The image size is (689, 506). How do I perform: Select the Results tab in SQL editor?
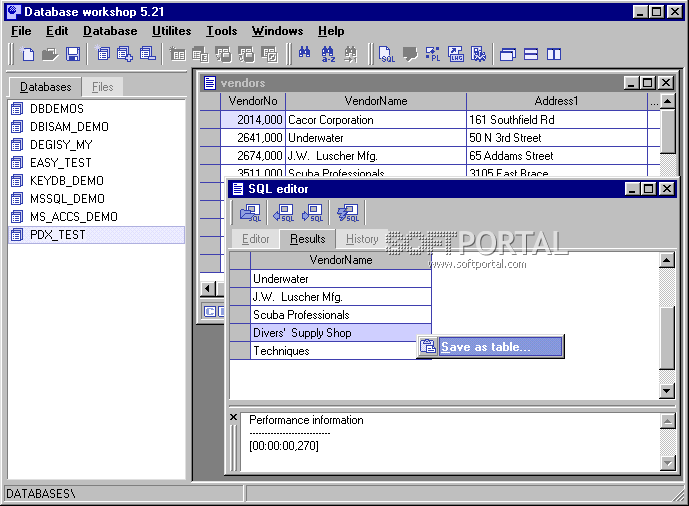308,239
